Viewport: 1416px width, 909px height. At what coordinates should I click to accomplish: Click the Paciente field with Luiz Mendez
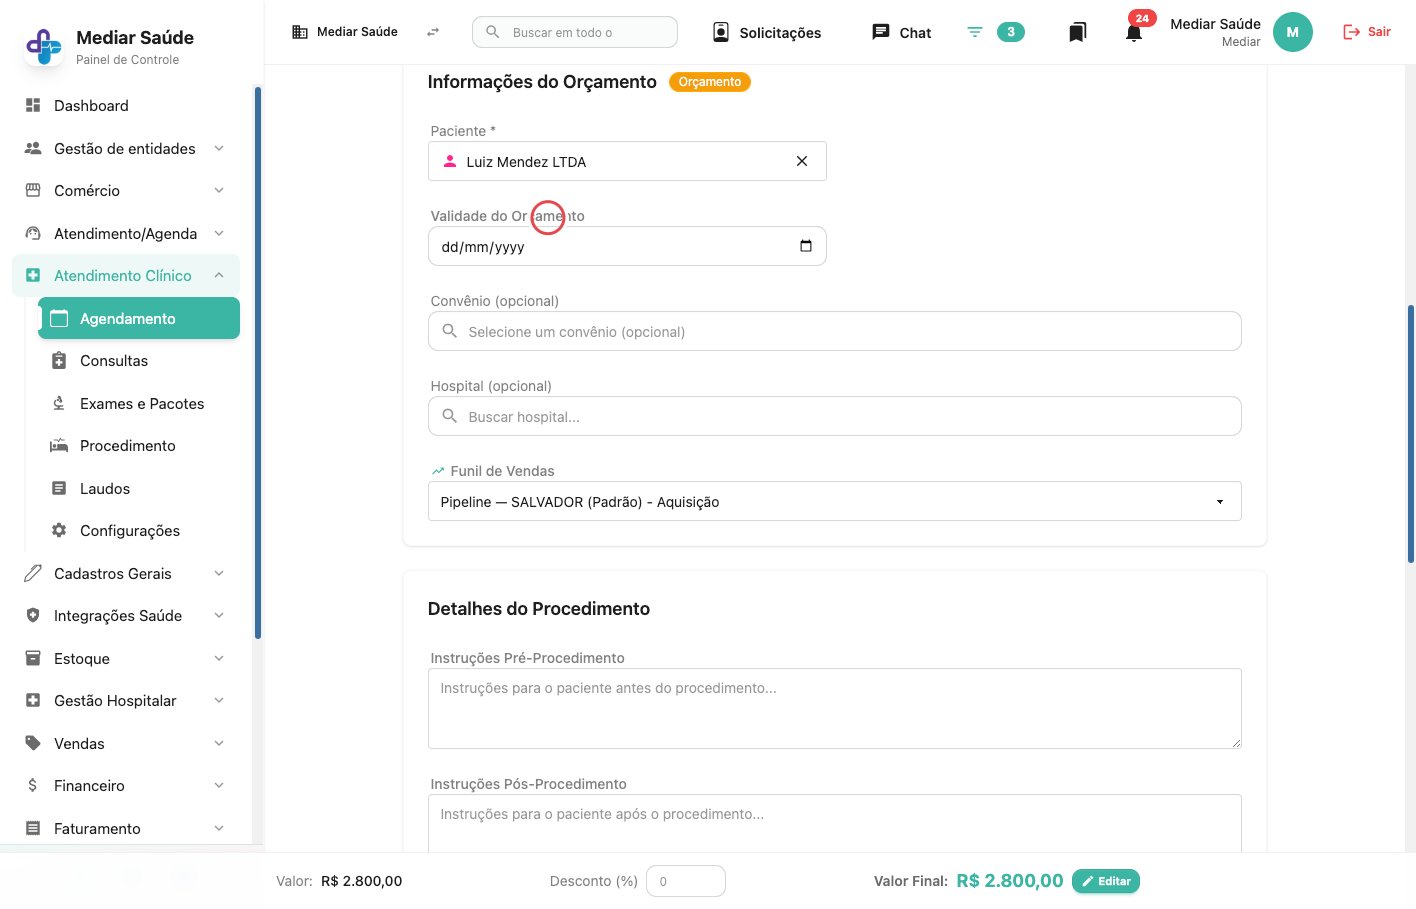627,161
